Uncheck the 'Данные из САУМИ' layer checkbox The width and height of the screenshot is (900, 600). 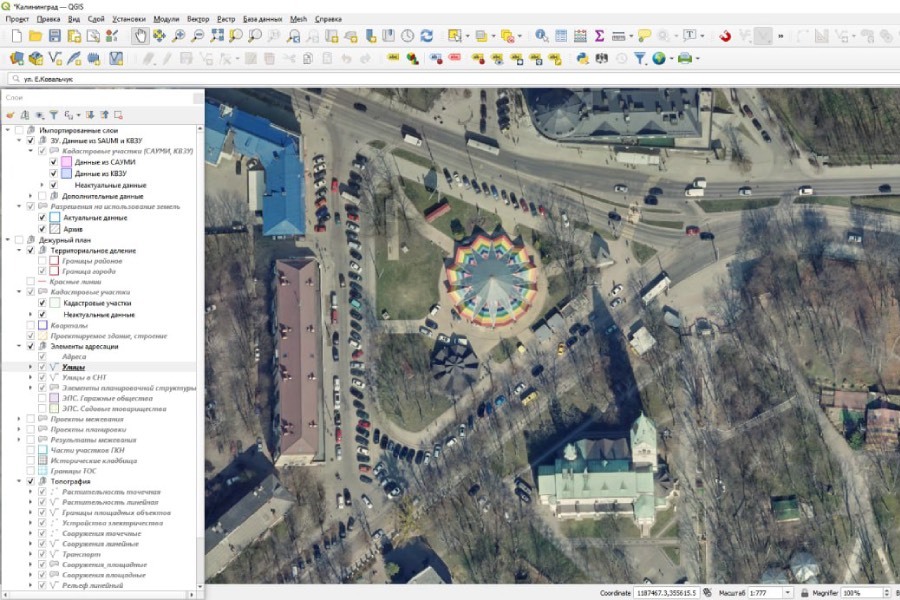point(53,162)
